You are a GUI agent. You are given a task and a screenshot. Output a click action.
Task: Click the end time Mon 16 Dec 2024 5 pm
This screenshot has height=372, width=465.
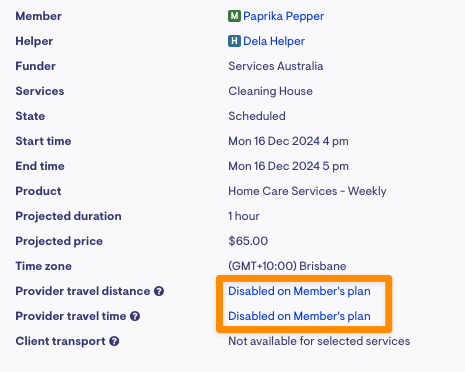(x=288, y=166)
